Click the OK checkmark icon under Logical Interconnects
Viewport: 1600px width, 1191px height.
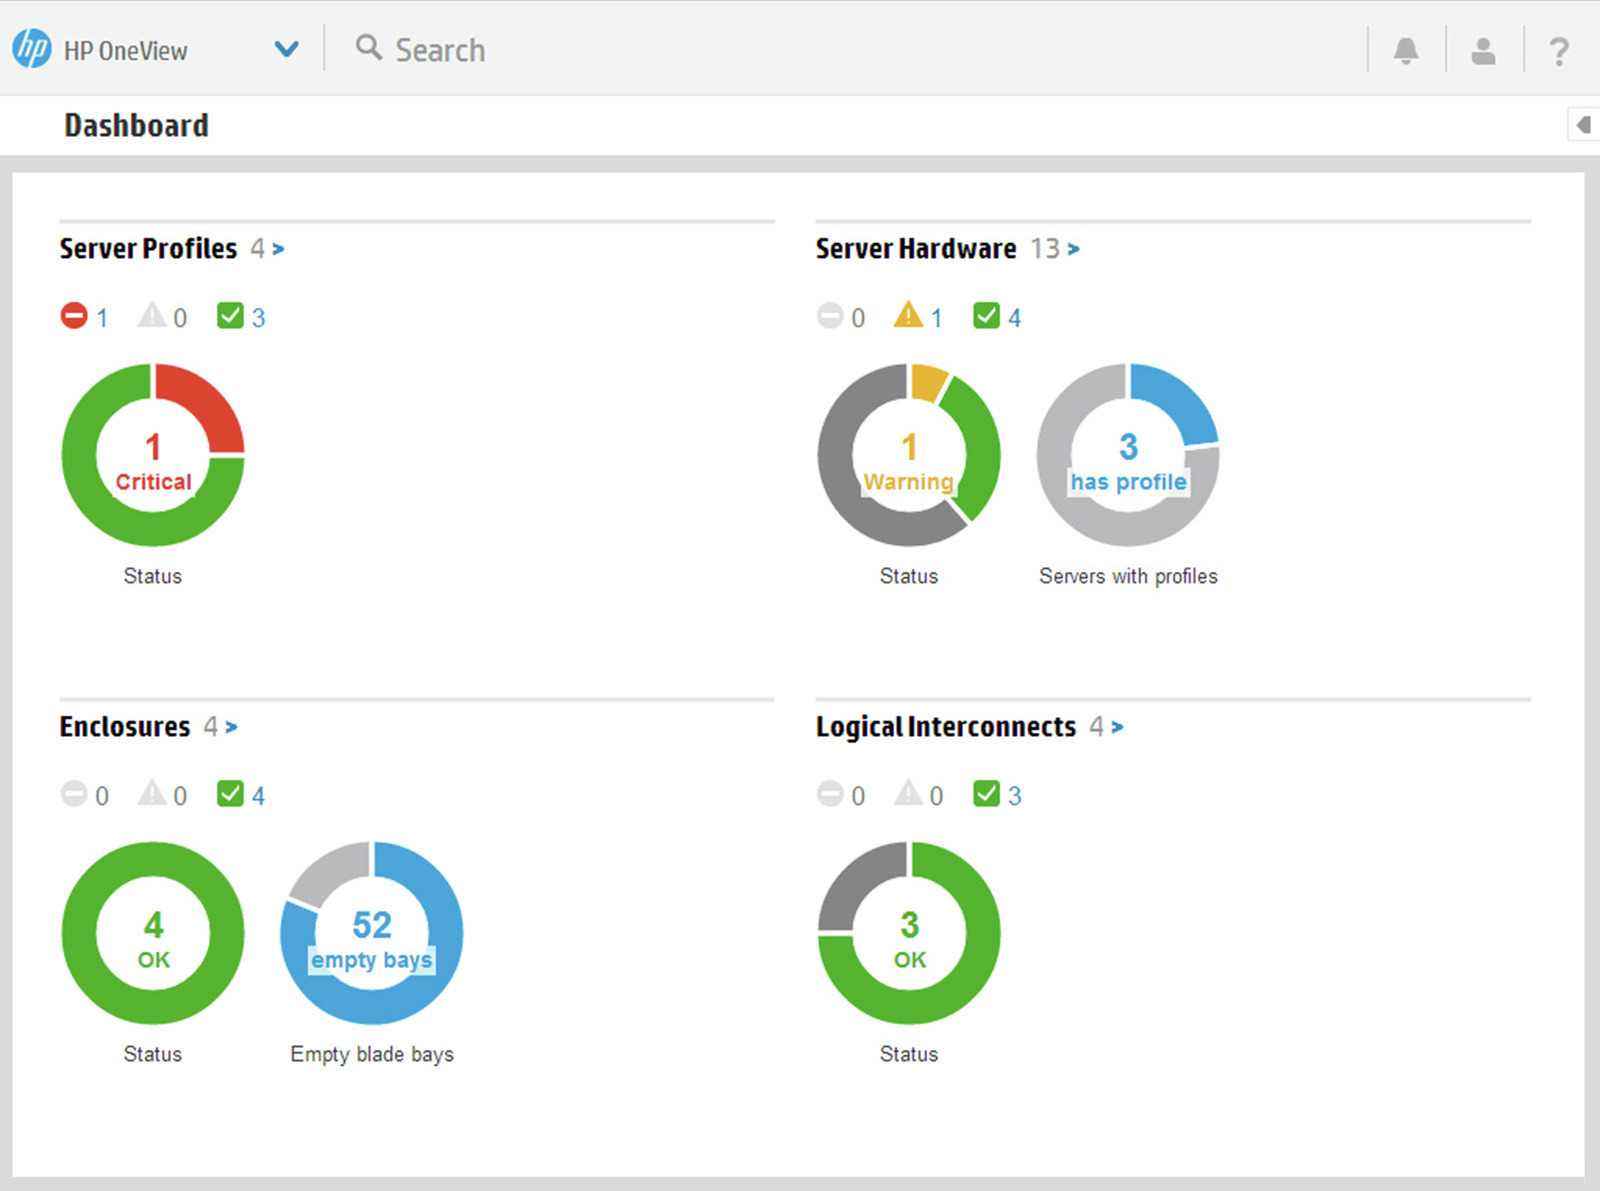[986, 794]
